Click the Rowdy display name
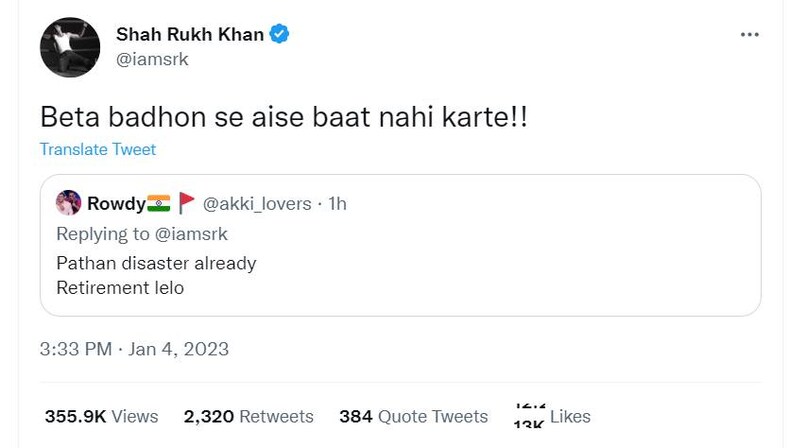The height and width of the screenshot is (448, 807). coord(116,204)
